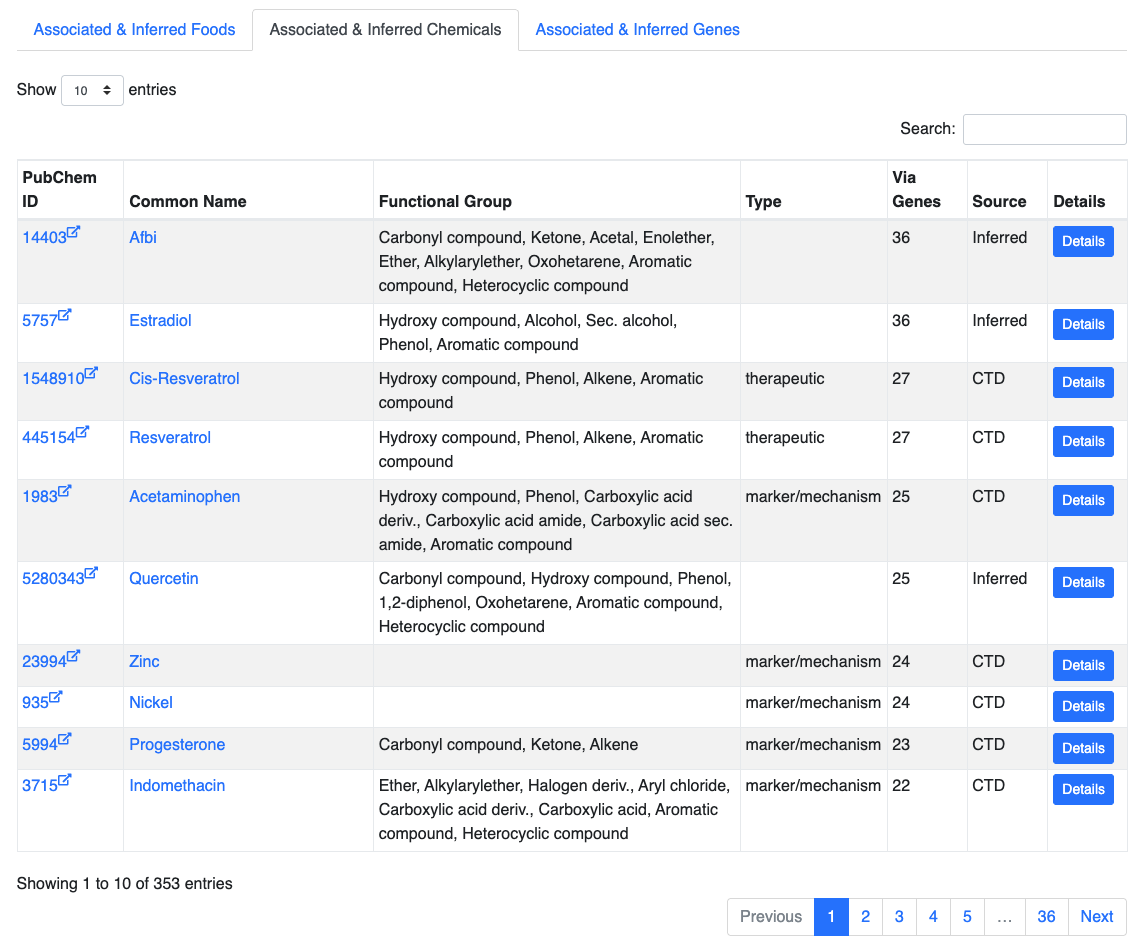Open PubChem ID 3715 link

point(40,786)
